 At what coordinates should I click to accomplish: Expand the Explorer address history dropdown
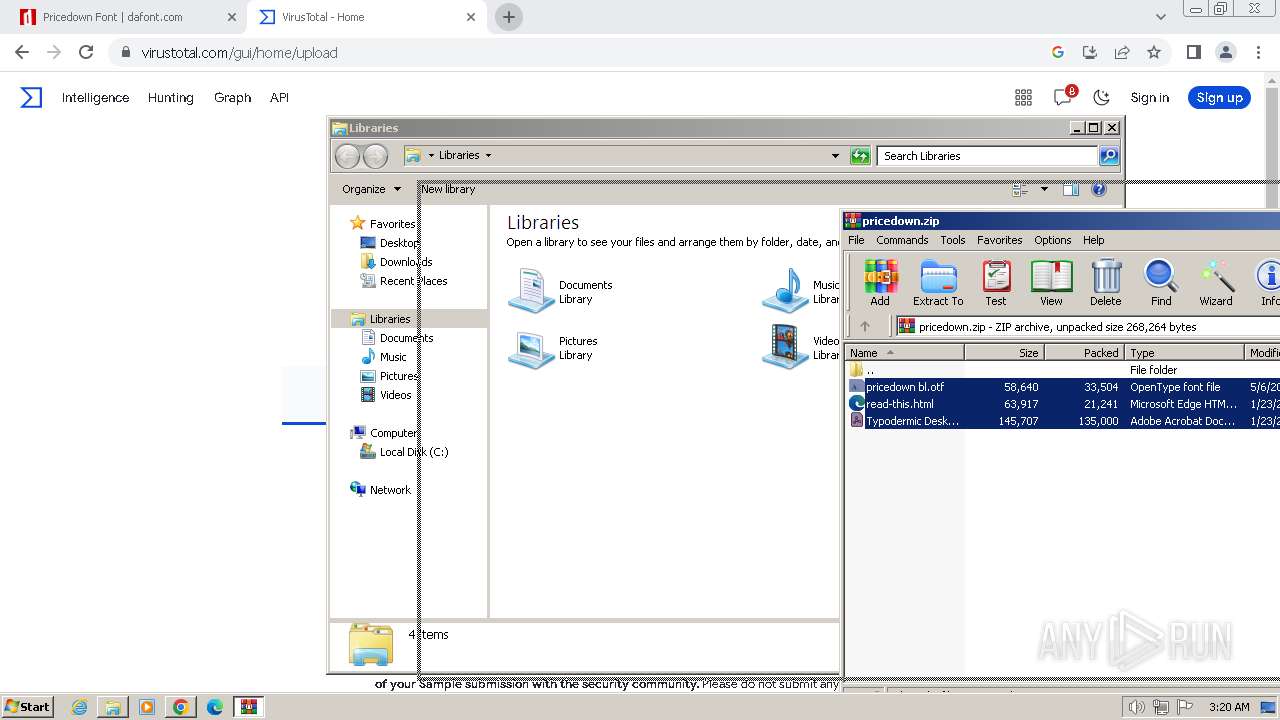click(x=835, y=156)
